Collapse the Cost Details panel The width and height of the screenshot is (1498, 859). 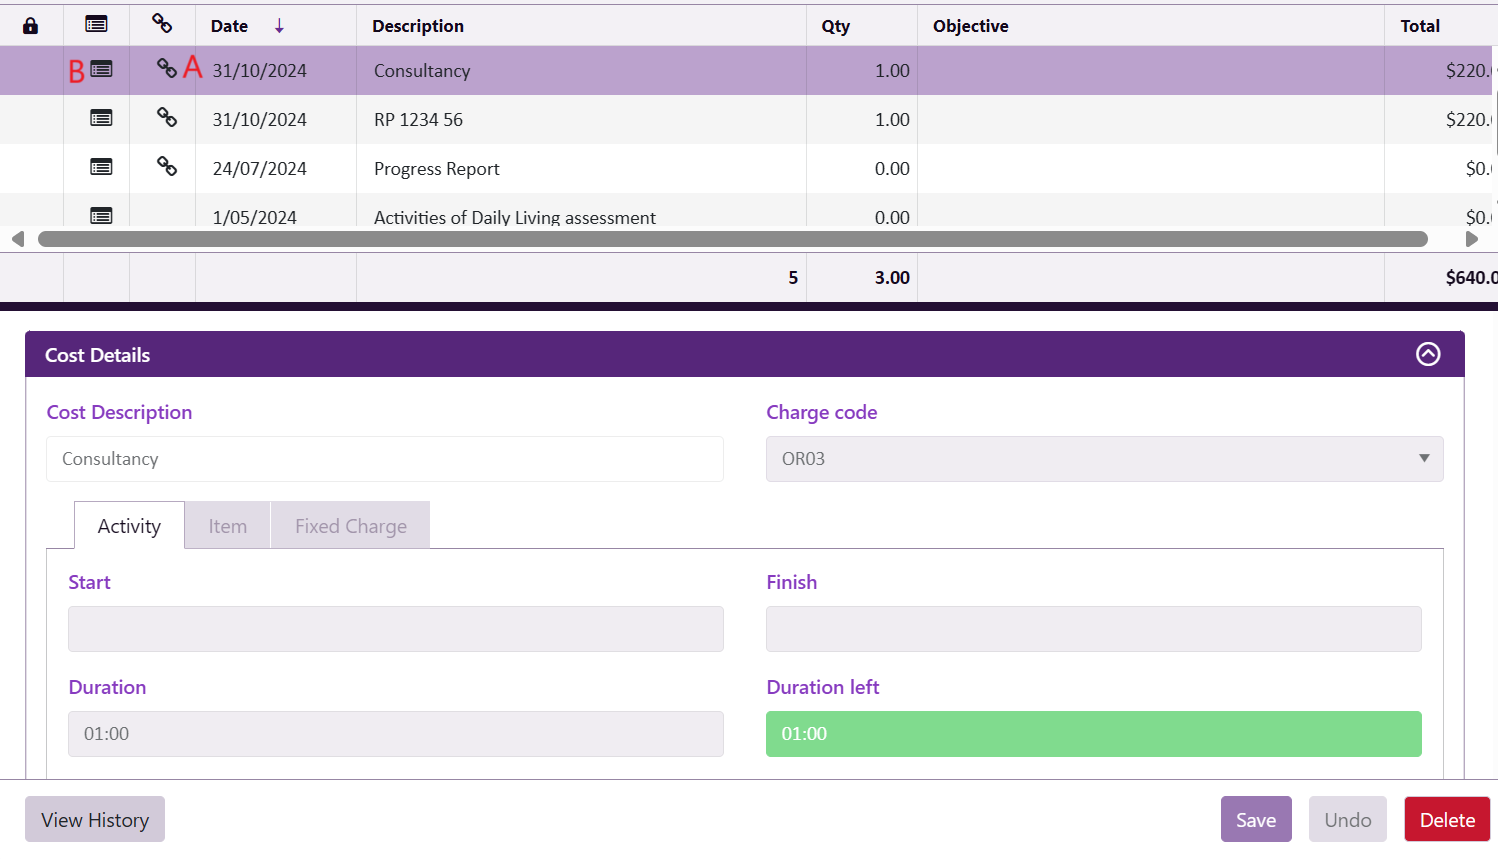click(x=1428, y=354)
